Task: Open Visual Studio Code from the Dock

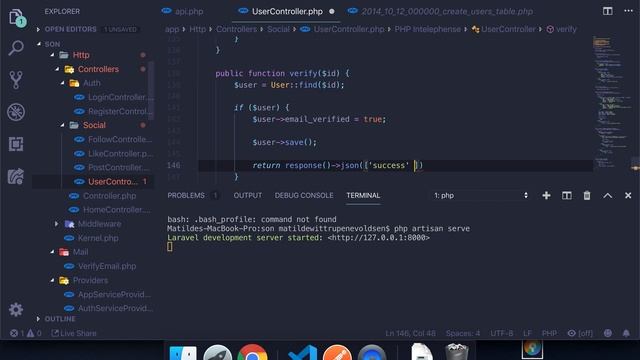Action: pyautogui.click(x=302, y=353)
